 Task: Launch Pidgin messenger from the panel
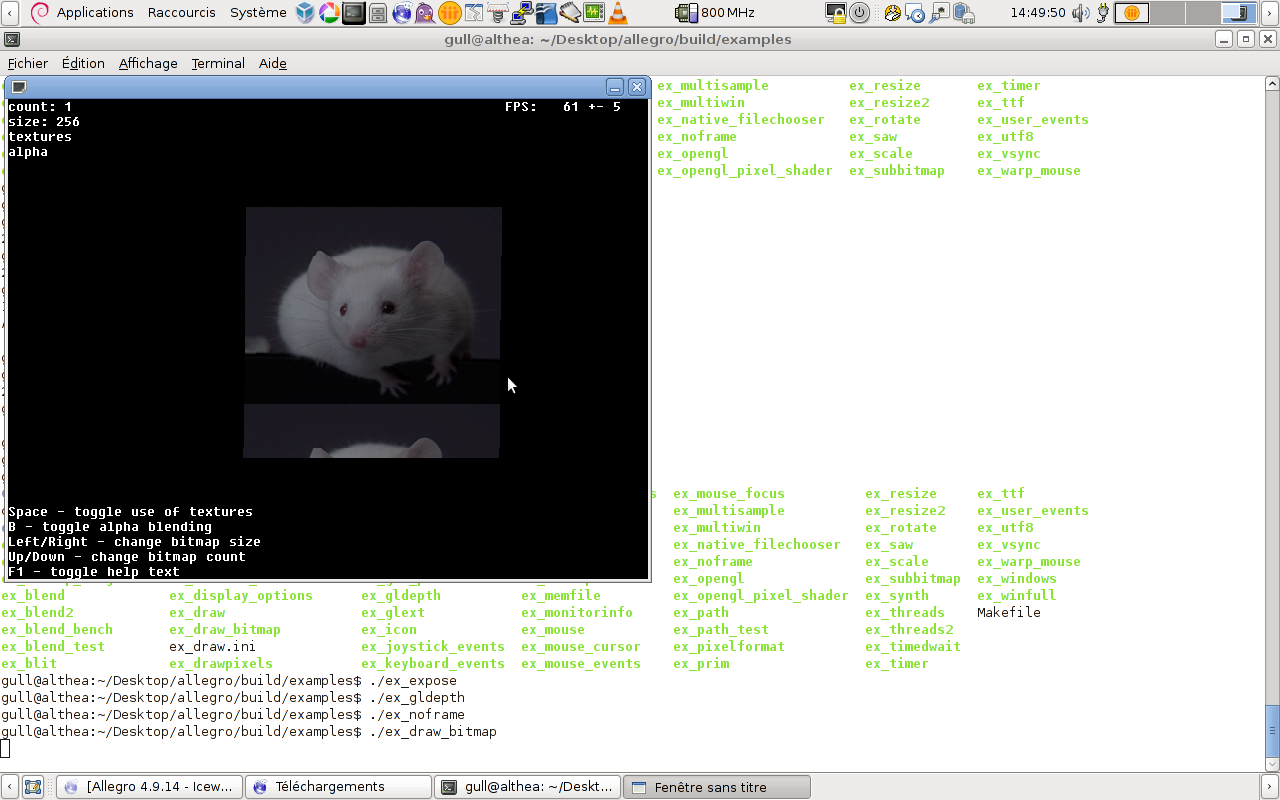click(425, 13)
